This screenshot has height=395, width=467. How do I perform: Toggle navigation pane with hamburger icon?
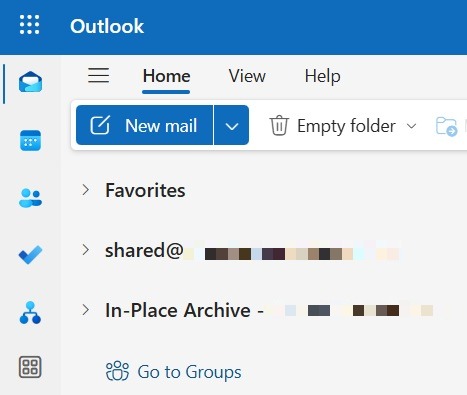[x=98, y=75]
